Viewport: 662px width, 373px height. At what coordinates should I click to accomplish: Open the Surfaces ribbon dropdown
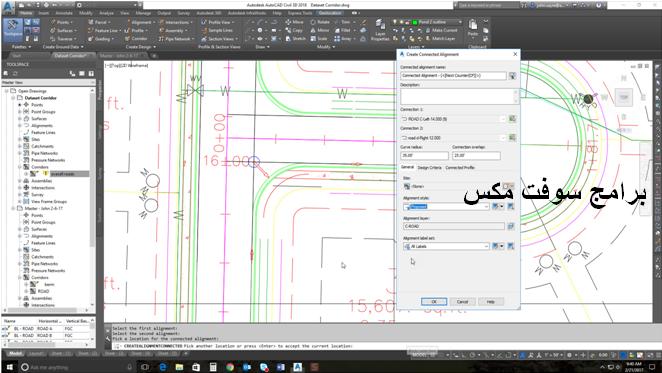pyautogui.click(x=63, y=30)
